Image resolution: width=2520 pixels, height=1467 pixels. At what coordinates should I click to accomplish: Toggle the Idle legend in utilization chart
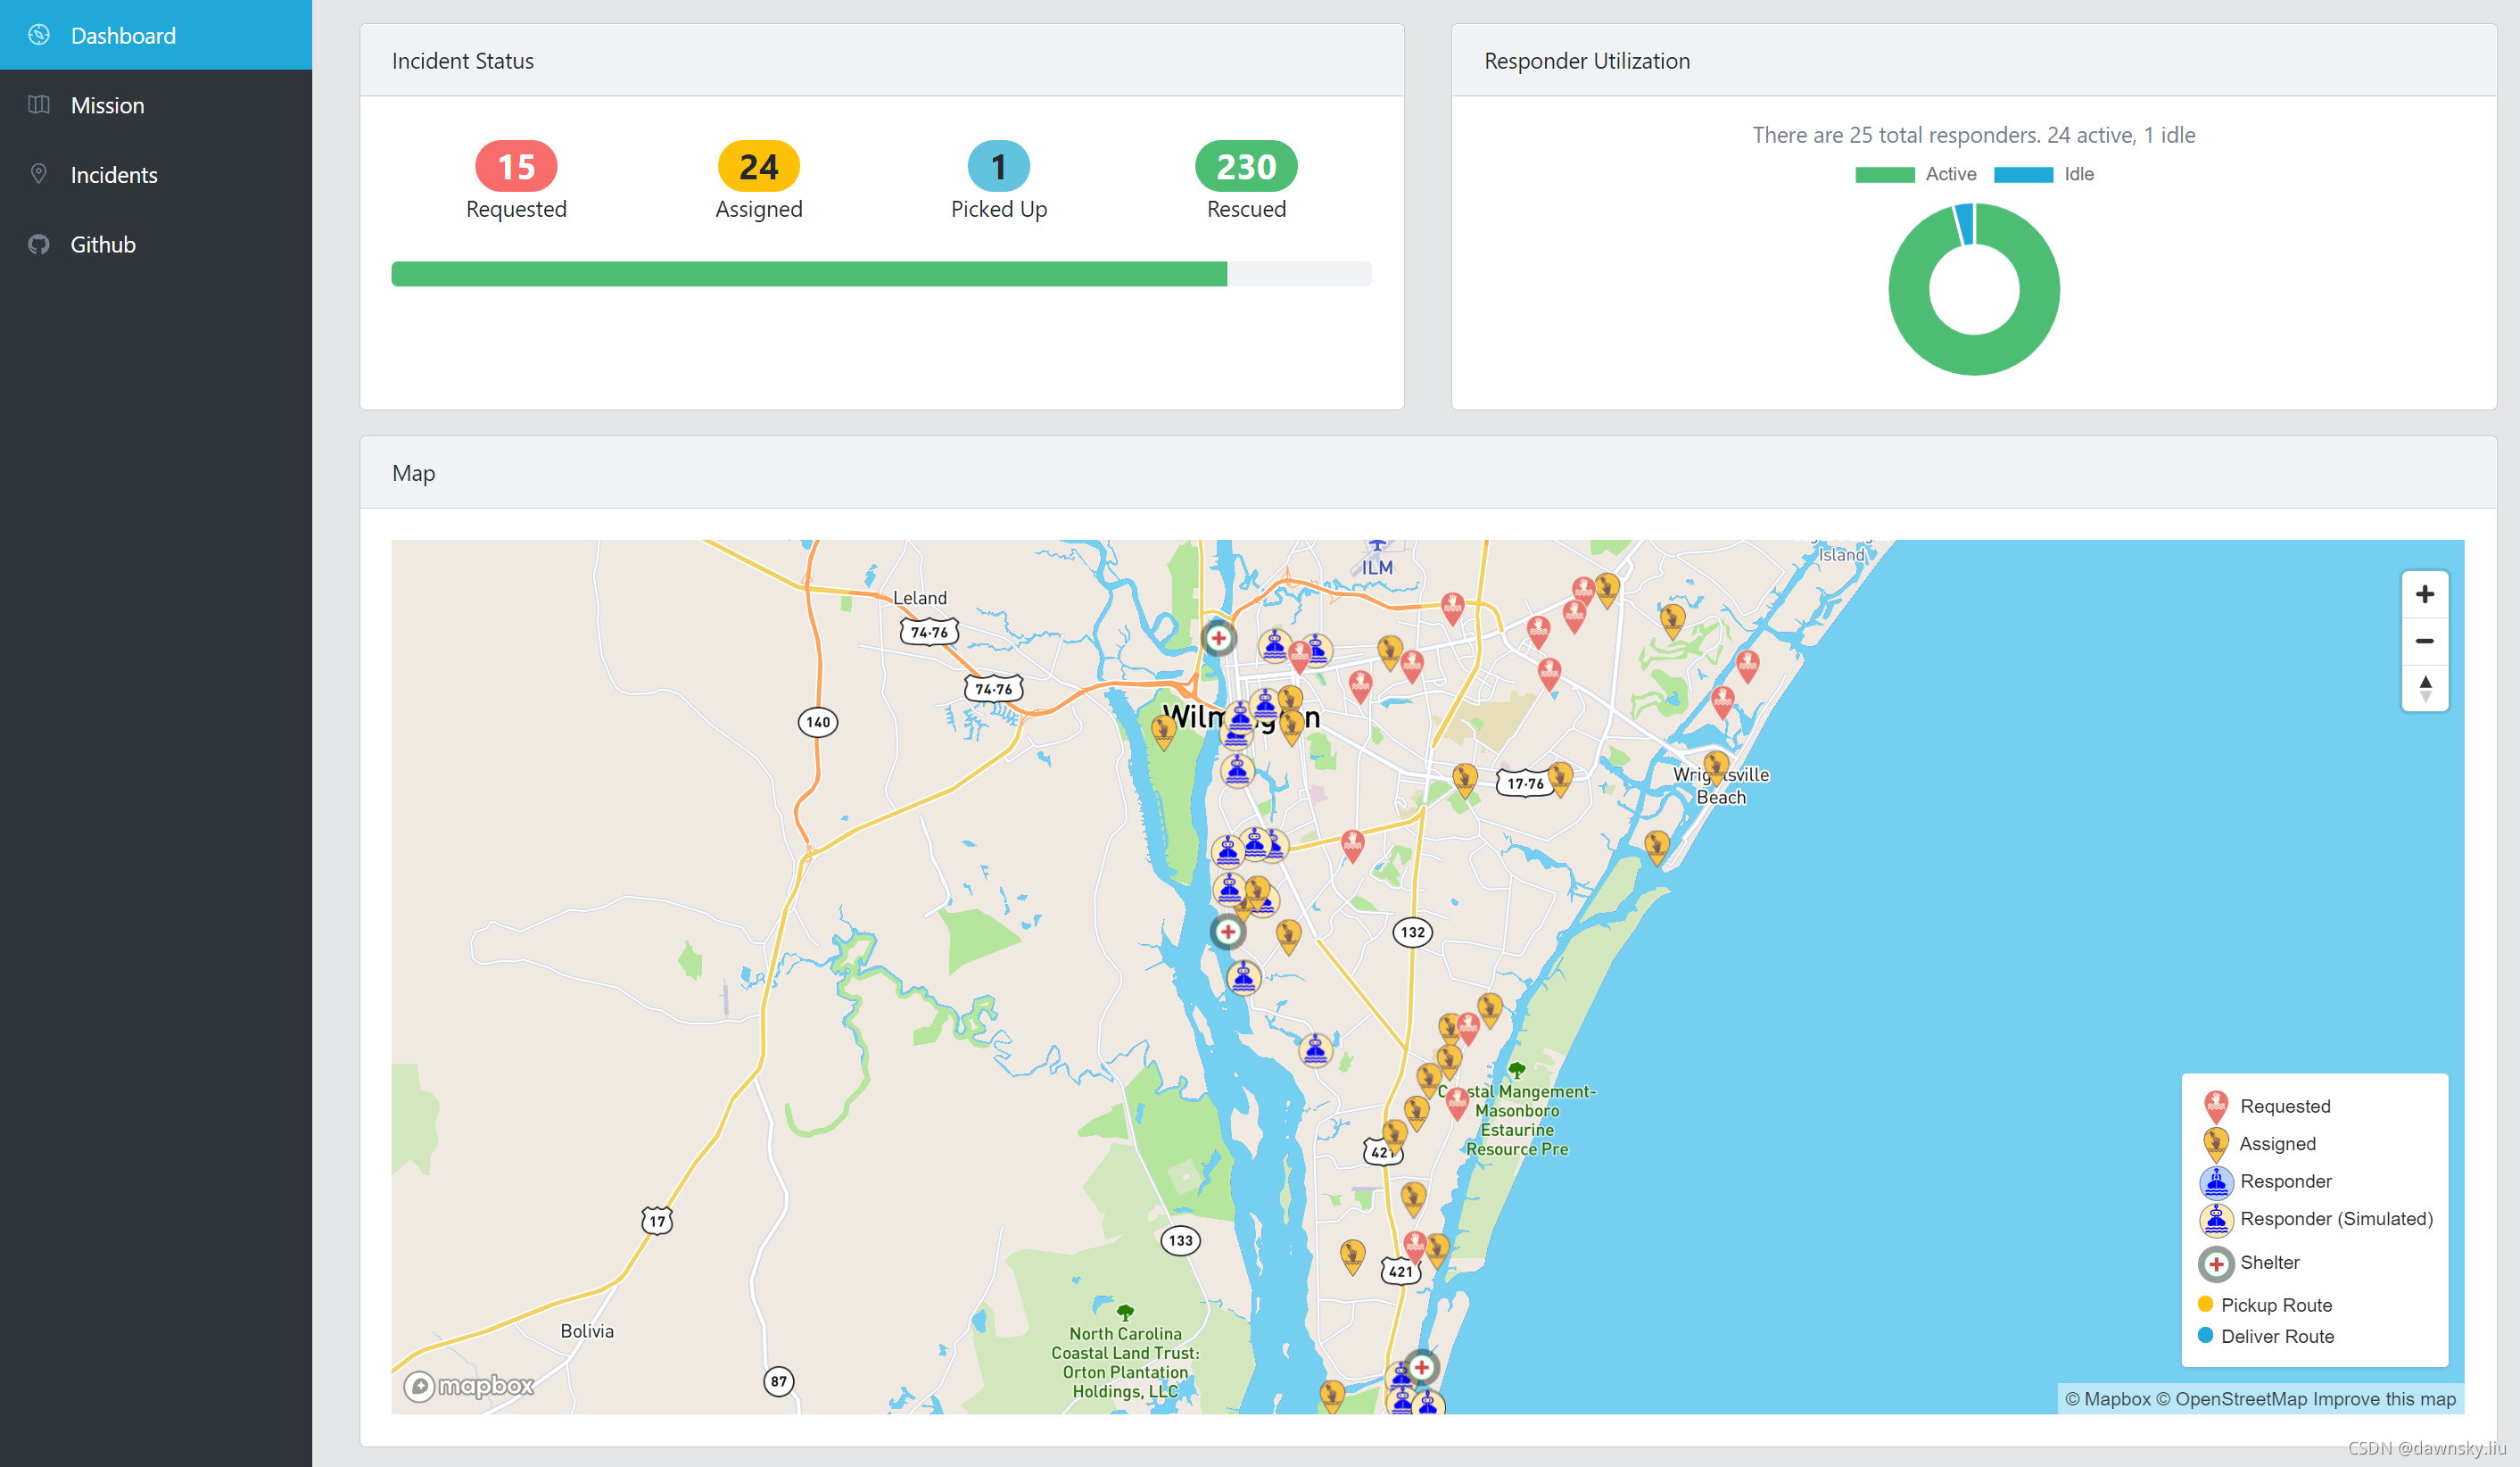pyautogui.click(x=2043, y=174)
